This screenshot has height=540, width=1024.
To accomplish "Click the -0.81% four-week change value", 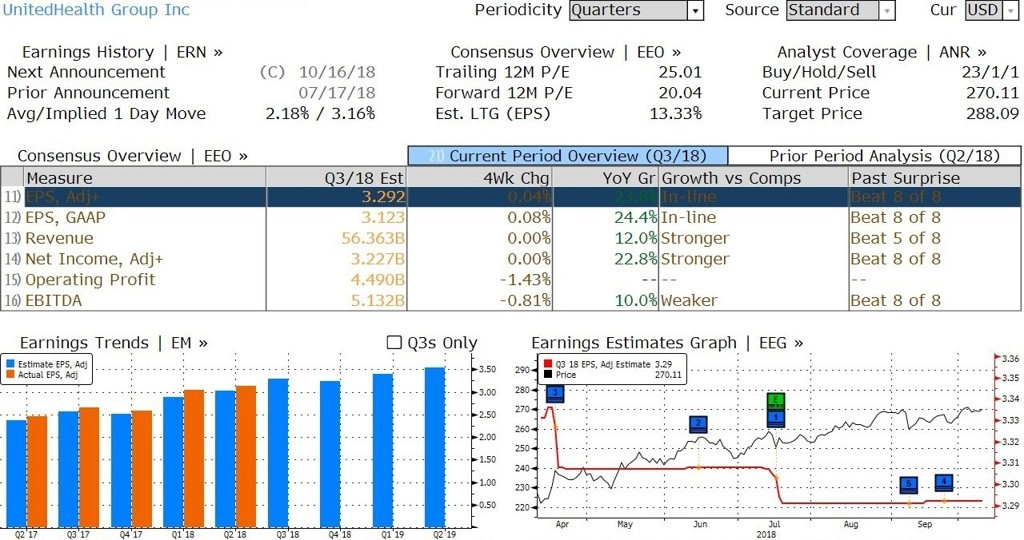I will point(525,301).
